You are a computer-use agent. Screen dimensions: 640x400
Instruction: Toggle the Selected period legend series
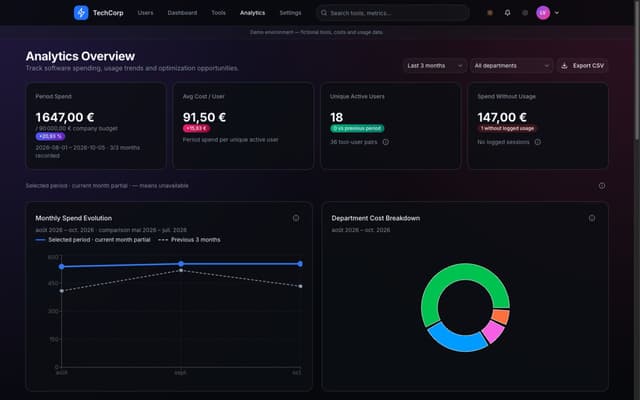point(93,240)
